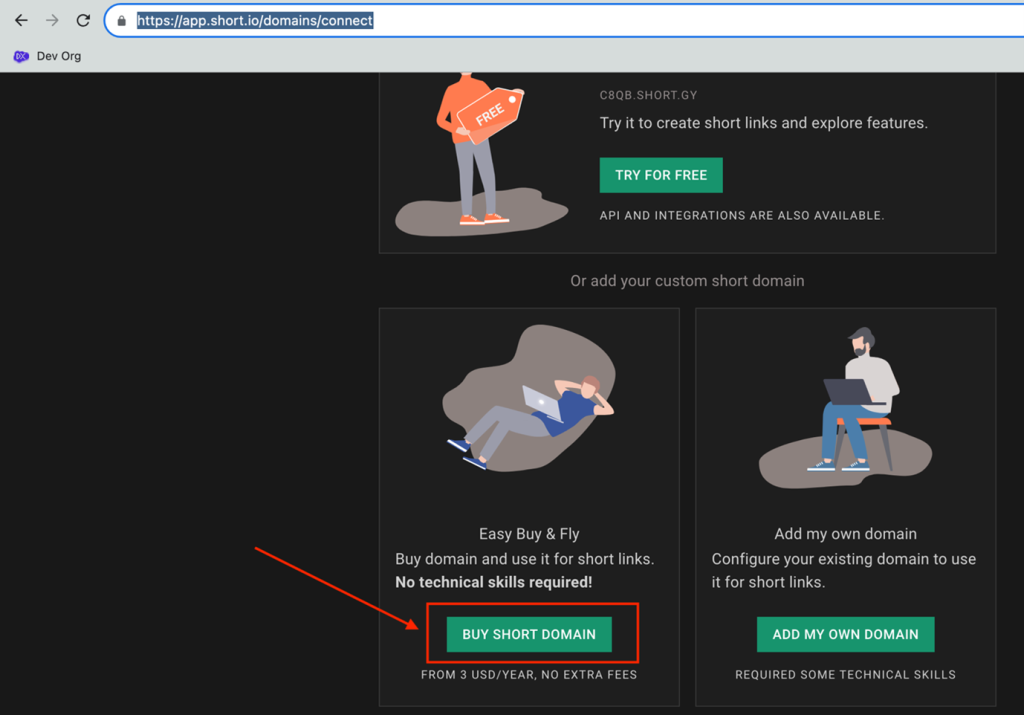Image resolution: width=1024 pixels, height=715 pixels.
Task: Click the C8QB.SHORT.GY domain label
Action: point(648,96)
